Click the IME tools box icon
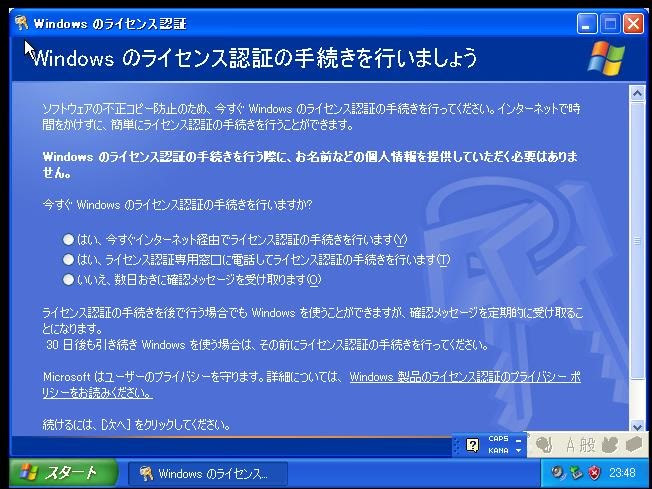Image resolution: width=652 pixels, height=489 pixels. 634,445
